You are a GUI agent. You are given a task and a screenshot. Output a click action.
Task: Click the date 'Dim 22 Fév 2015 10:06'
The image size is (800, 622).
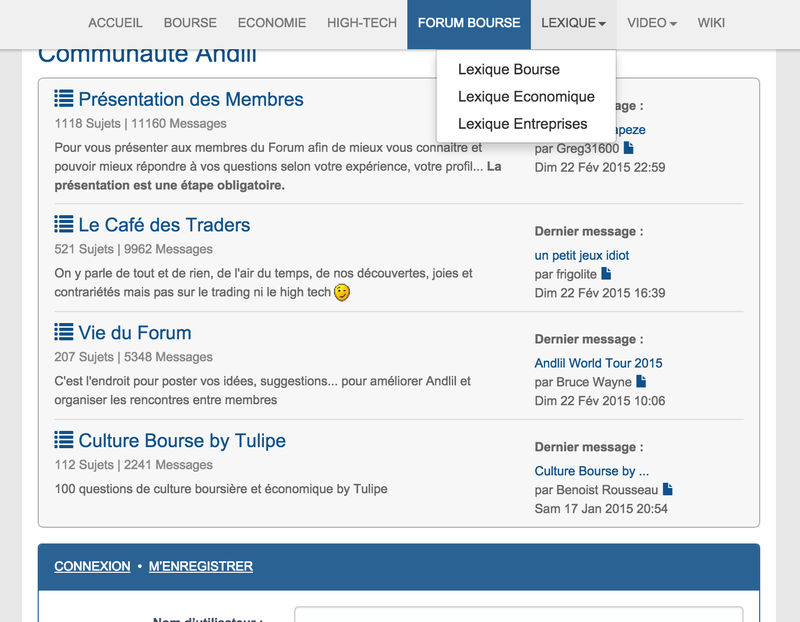click(600, 401)
